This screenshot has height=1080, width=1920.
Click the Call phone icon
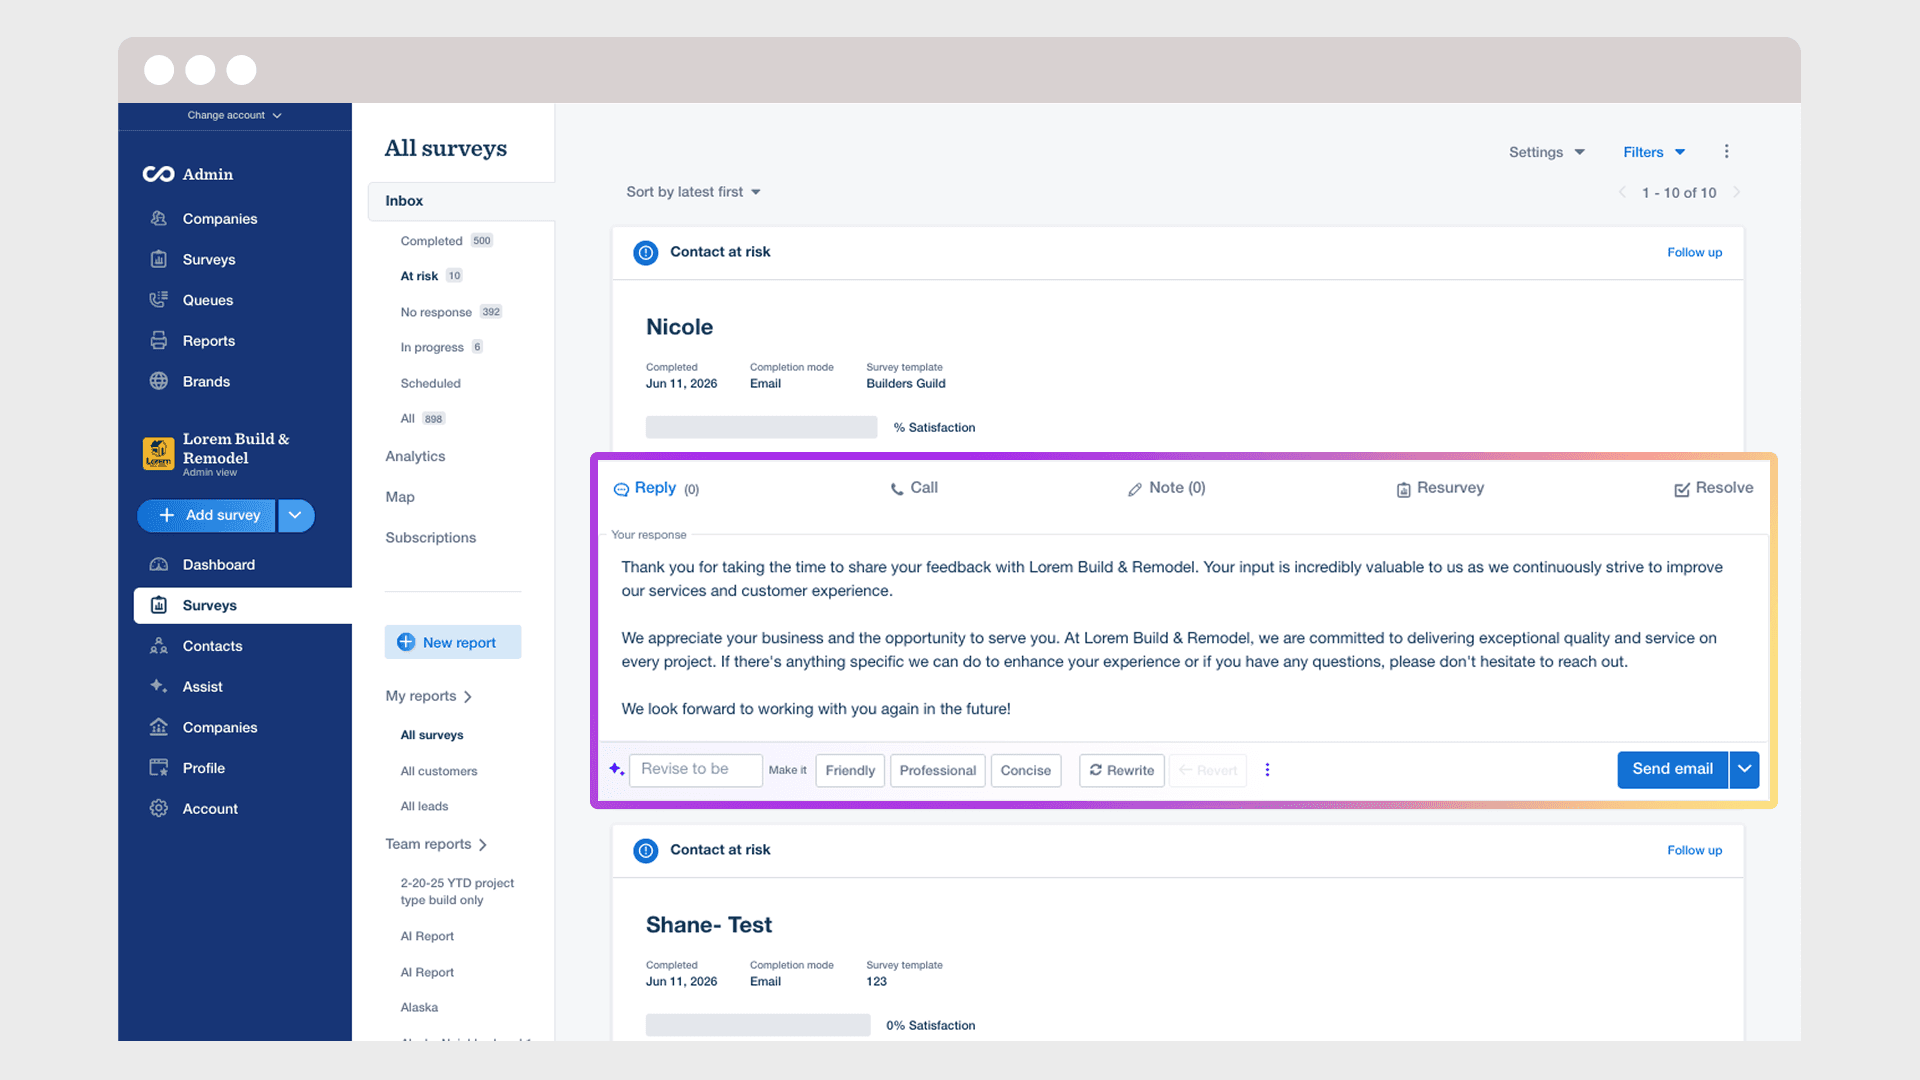pos(897,489)
